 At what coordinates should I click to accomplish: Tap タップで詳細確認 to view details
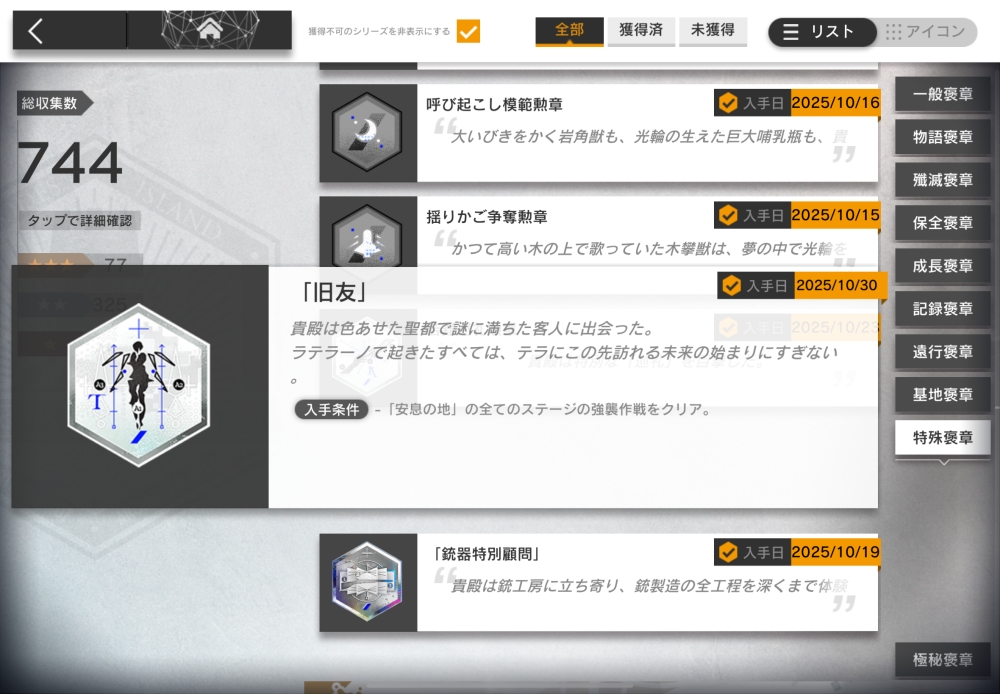tap(80, 221)
